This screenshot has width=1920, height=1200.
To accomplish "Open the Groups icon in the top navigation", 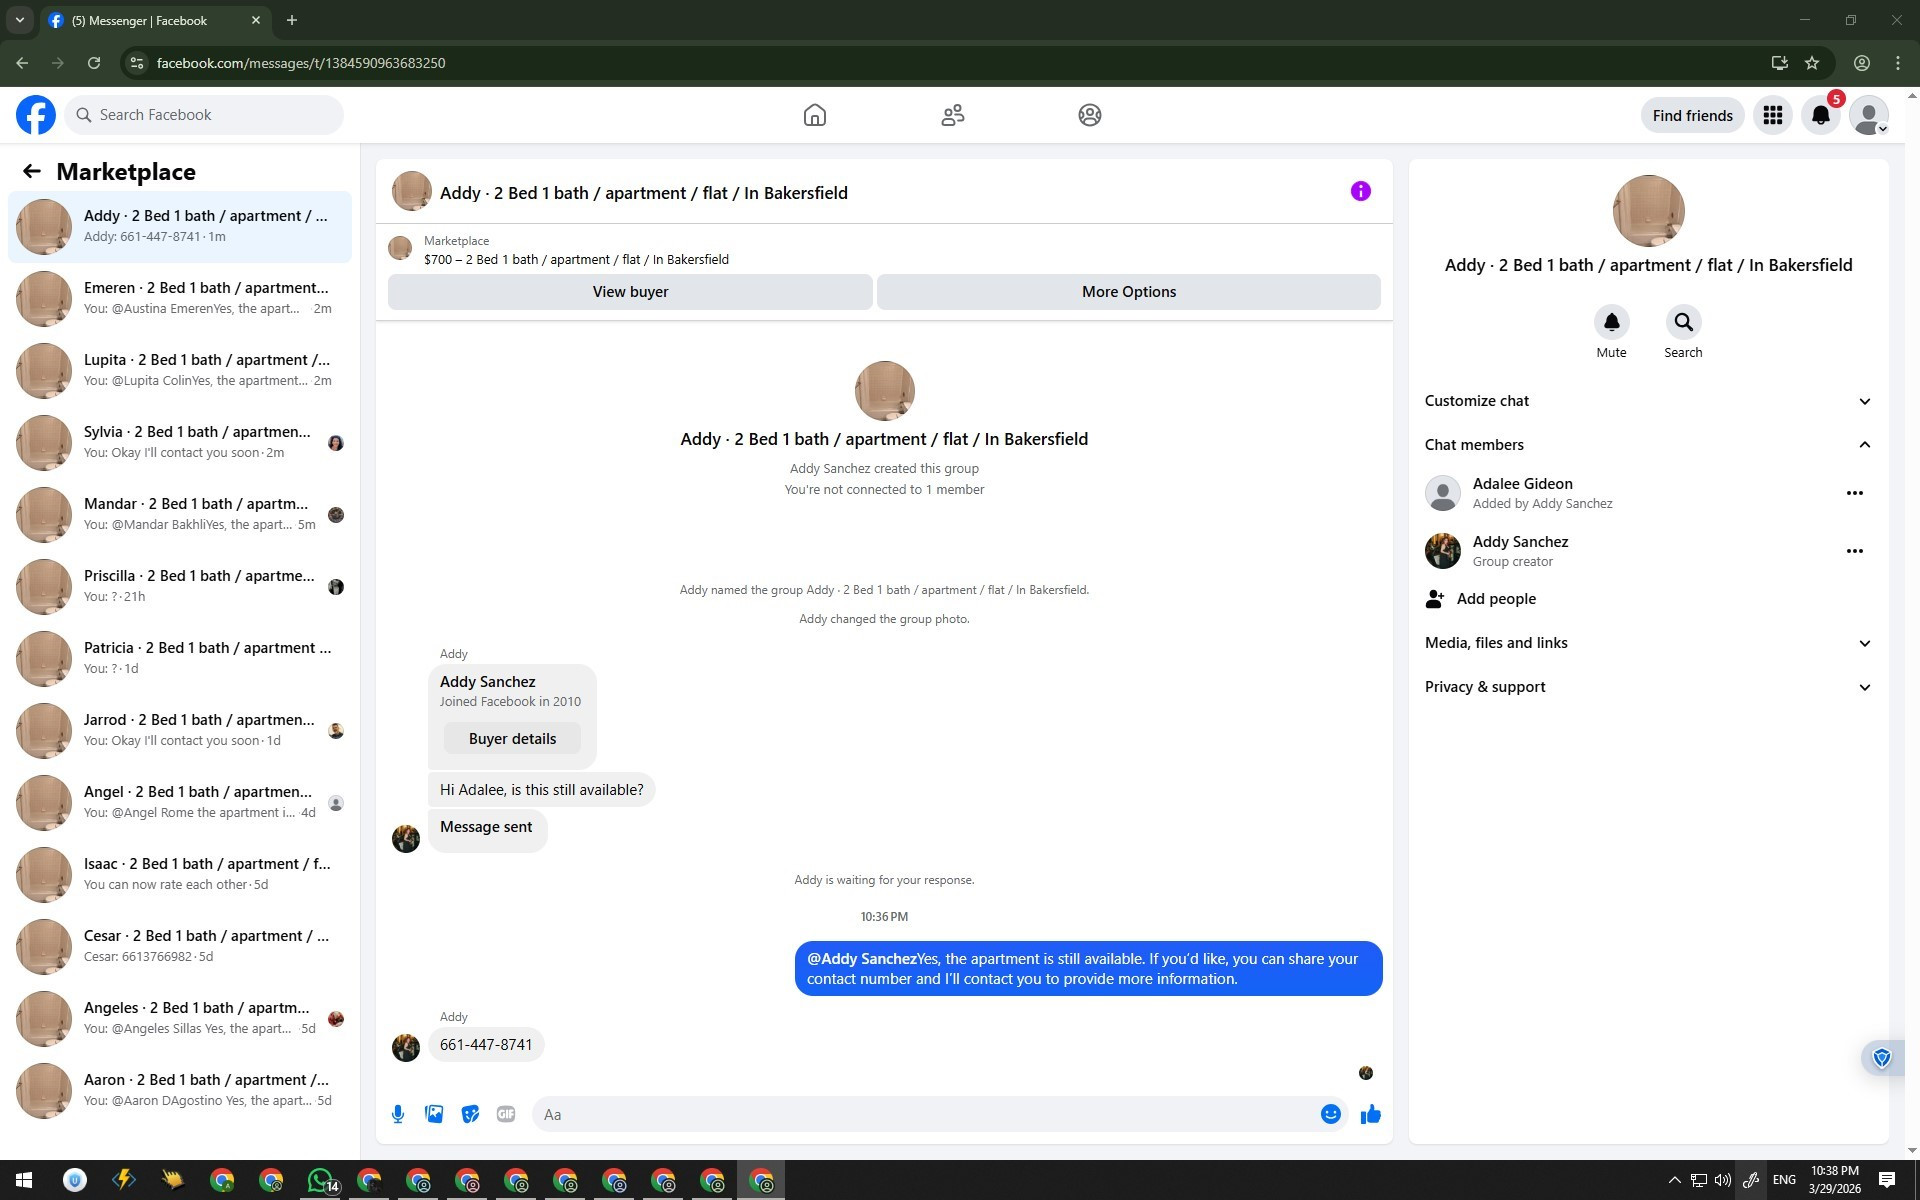I will coord(1090,115).
